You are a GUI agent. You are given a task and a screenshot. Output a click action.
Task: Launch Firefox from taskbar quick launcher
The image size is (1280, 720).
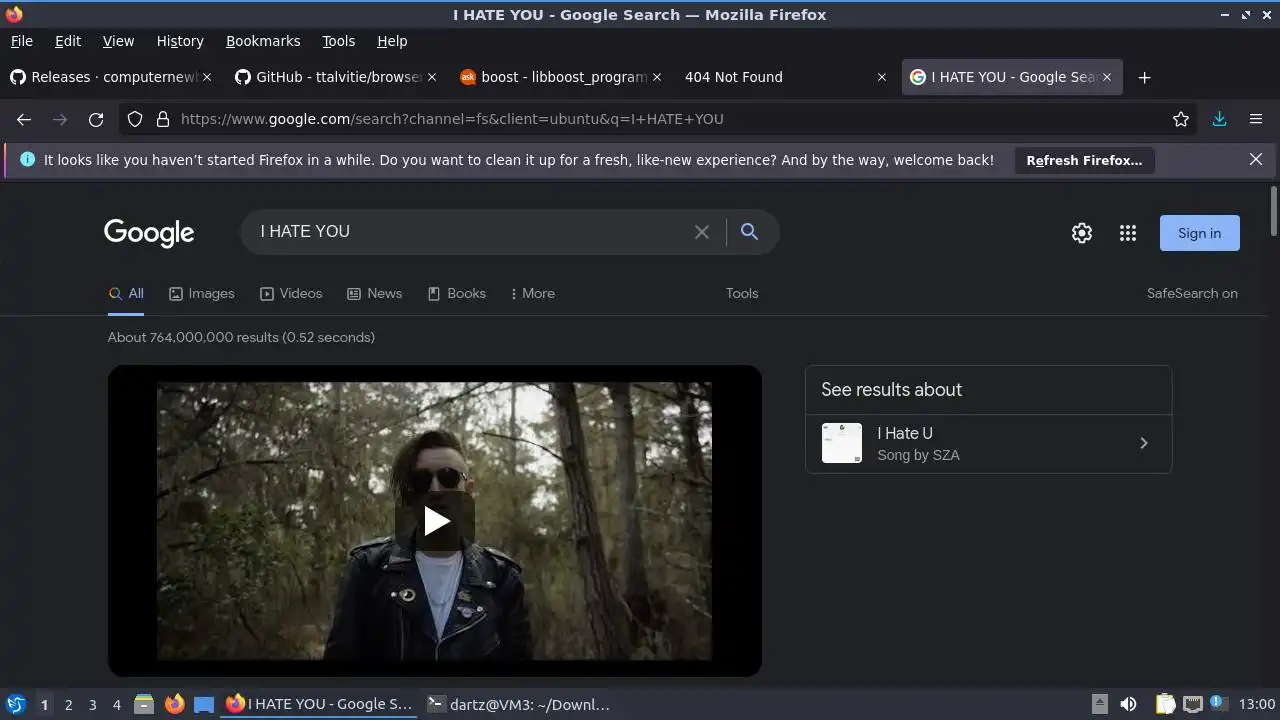(174, 704)
